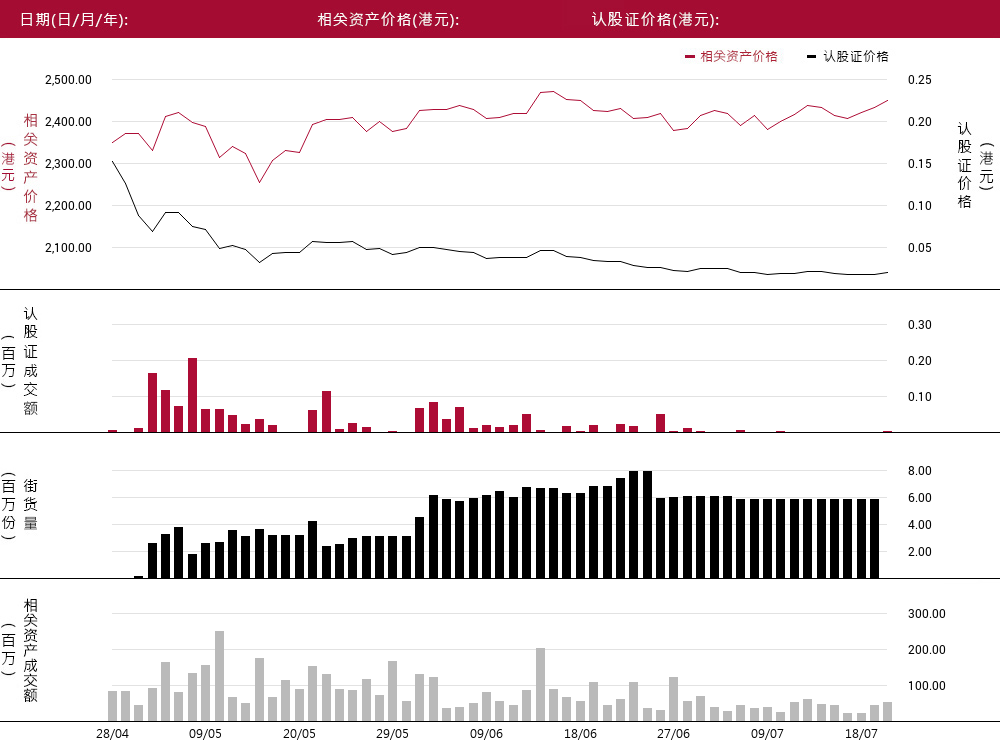1000x751 pixels.
Task: Click the 2,400.00 left axis value
Action: pyautogui.click(x=68, y=122)
